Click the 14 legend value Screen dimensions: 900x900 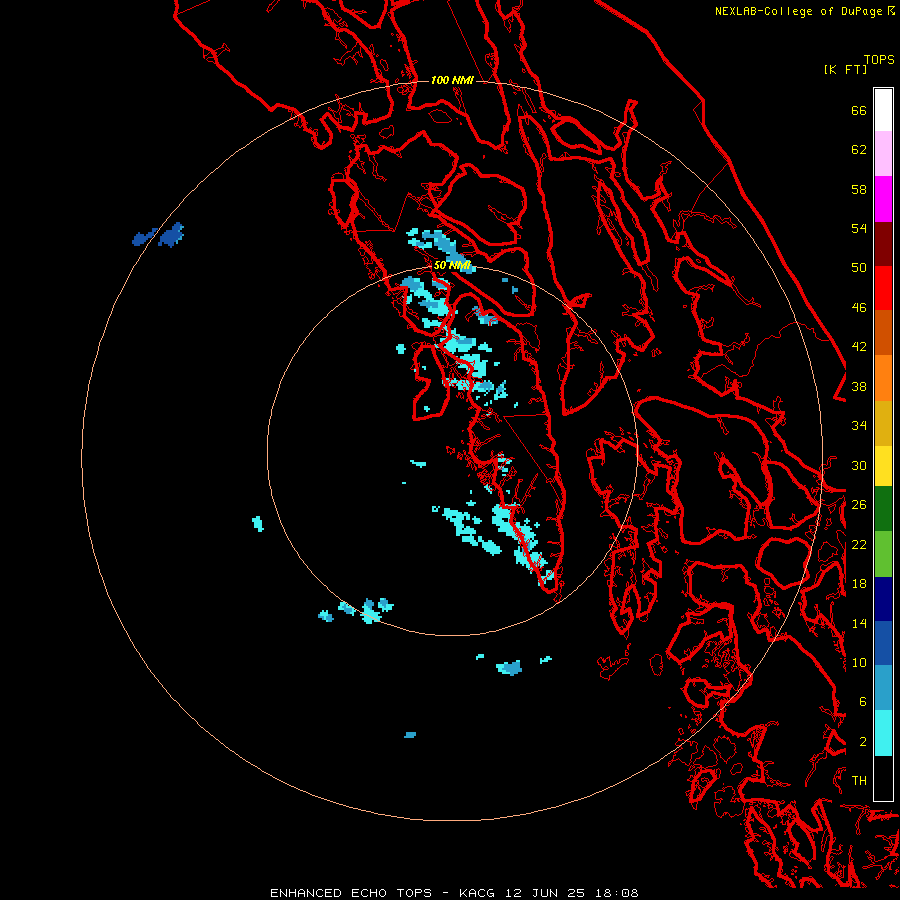859,623
